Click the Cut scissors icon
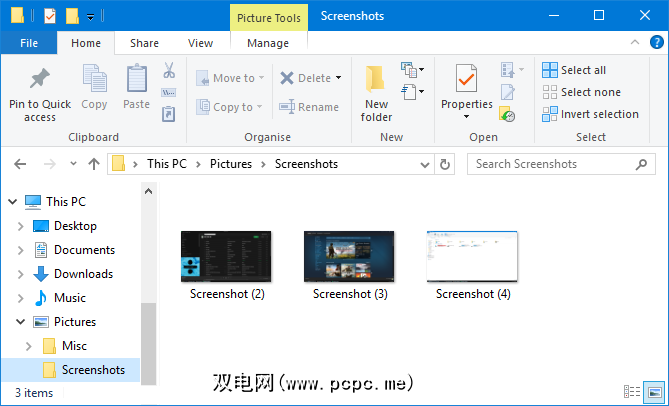 (168, 71)
